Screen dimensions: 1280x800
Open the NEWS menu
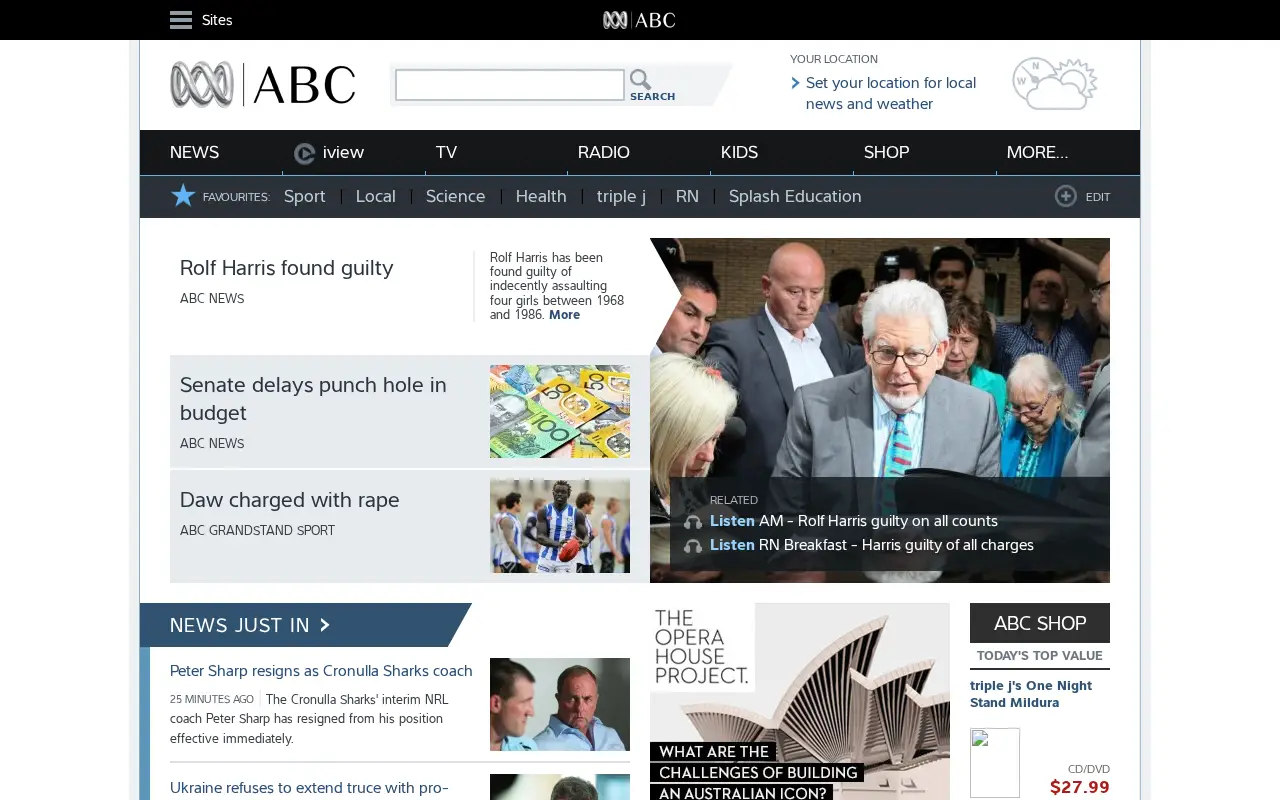[x=194, y=152]
